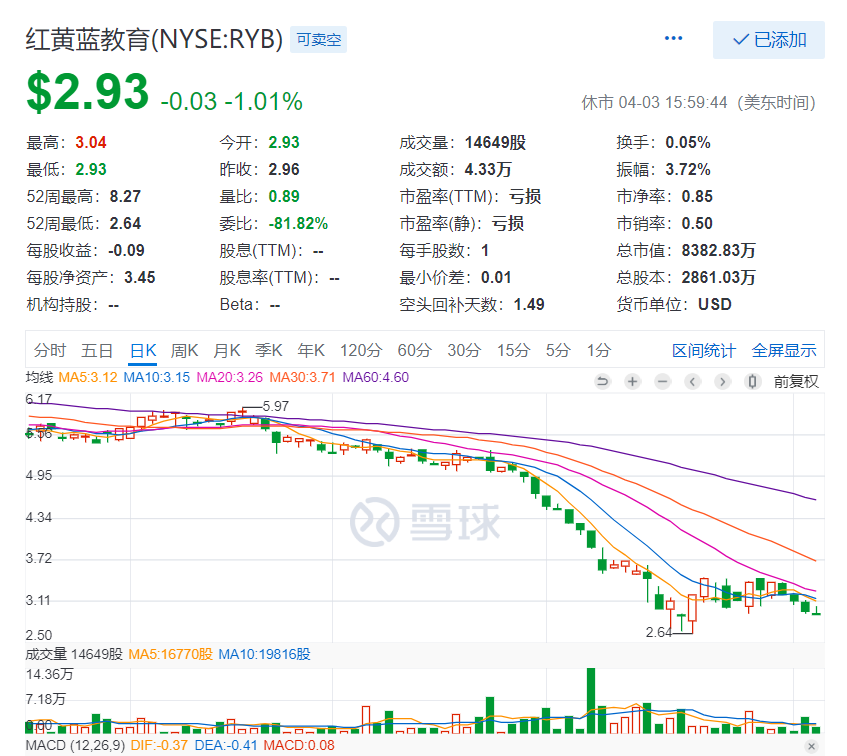This screenshot has width=847, height=756.
Task: Click the 5.97 high marker on chart
Action: [x=275, y=406]
